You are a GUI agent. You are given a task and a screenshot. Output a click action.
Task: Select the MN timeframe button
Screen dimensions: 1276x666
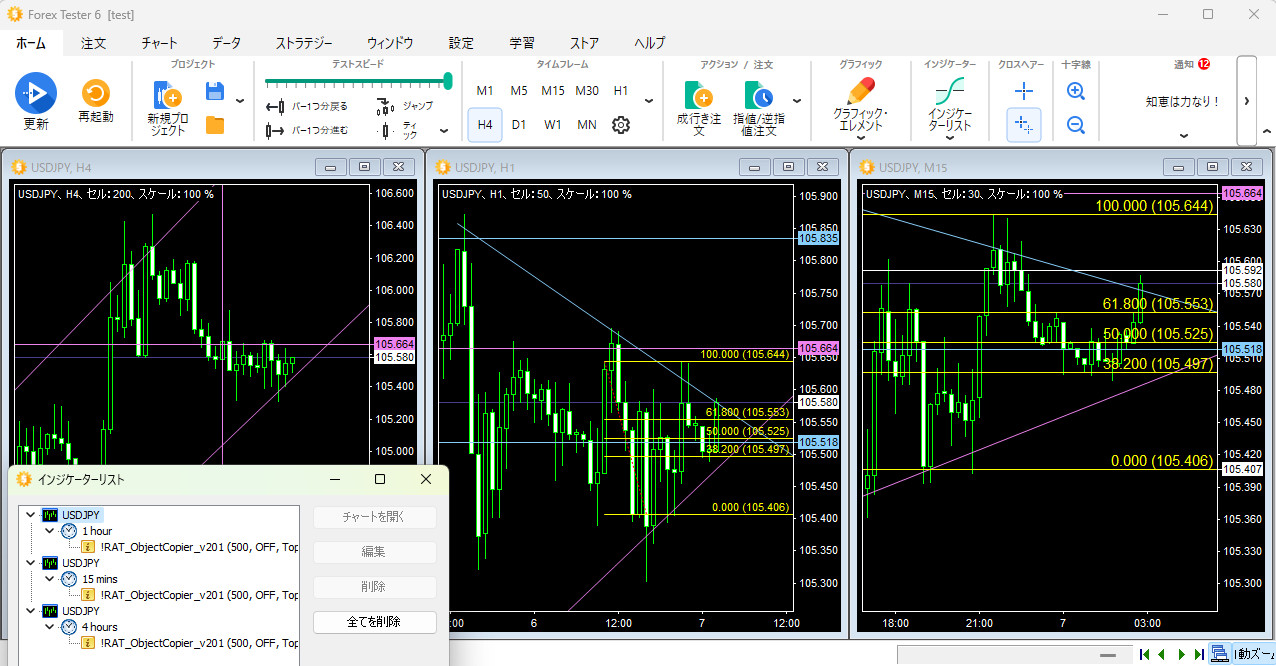tap(587, 125)
